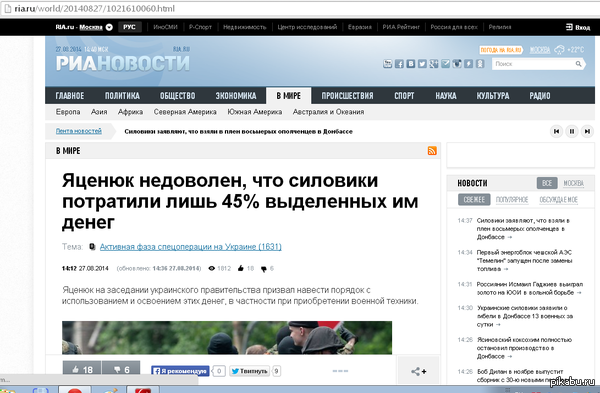Viewport: 600px width, 393px height.
Task: Click the thumbs down 6 button
Action: 121,369
